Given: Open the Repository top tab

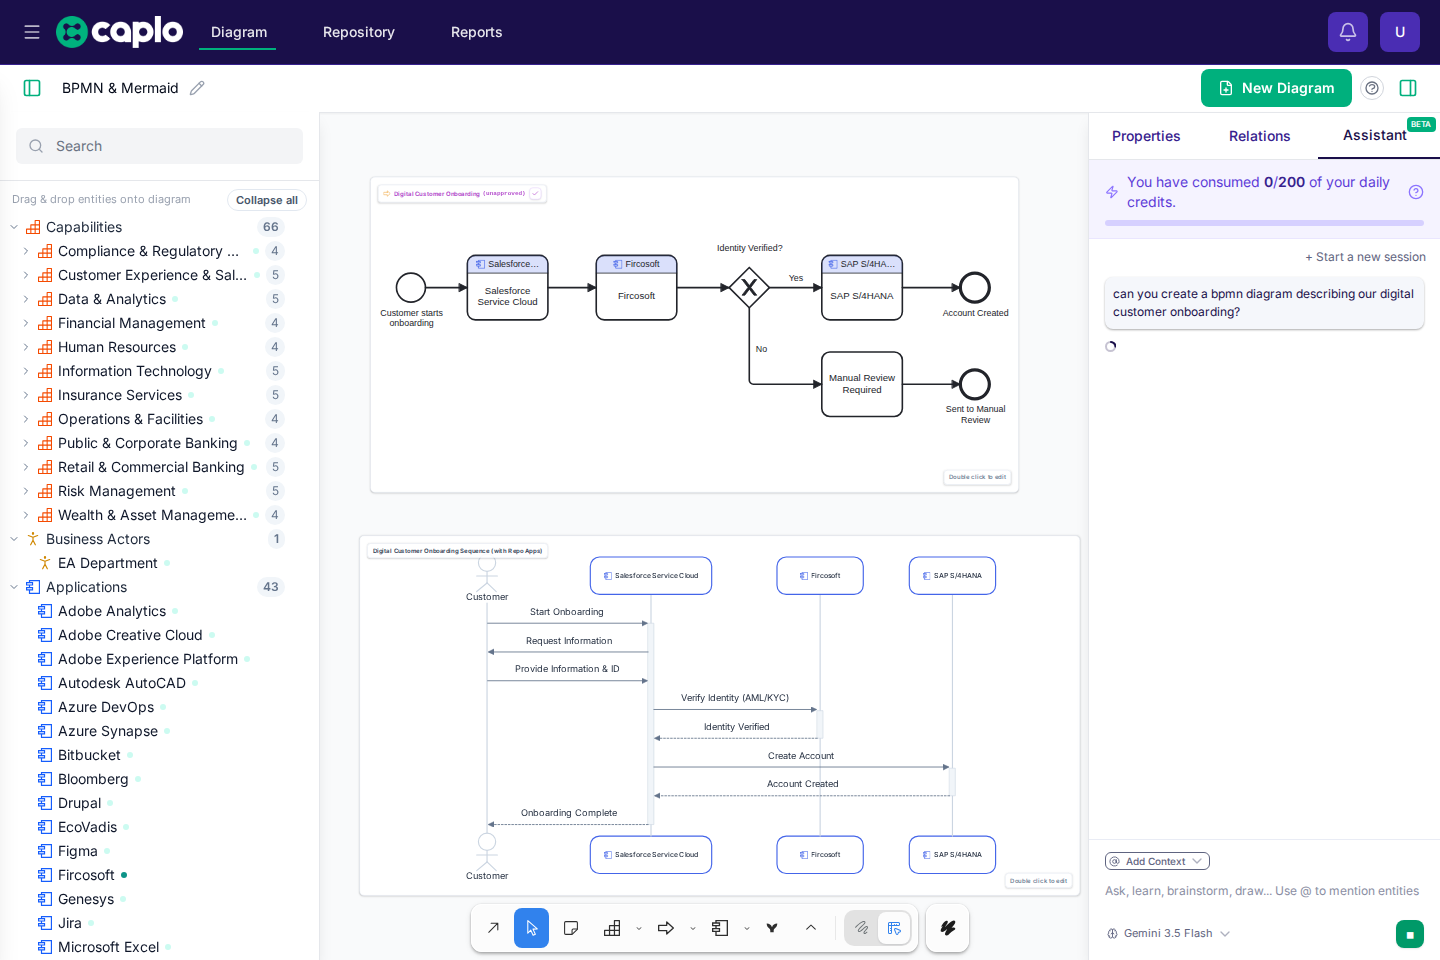Looking at the screenshot, I should pos(359,32).
